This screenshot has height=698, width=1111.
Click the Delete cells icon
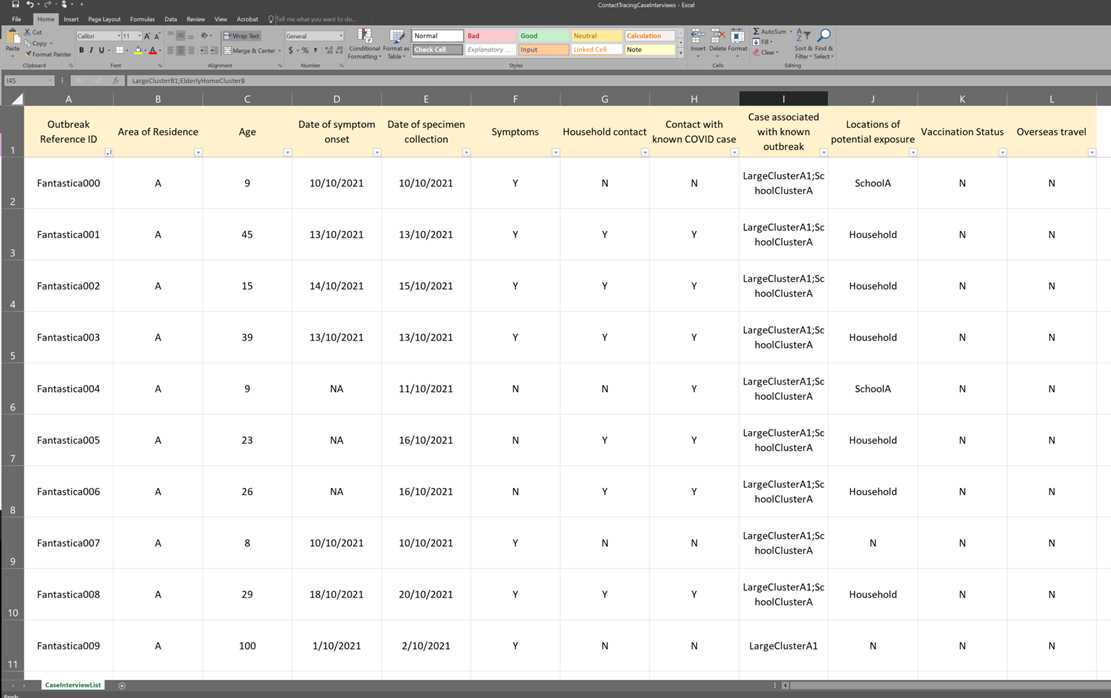click(717, 36)
